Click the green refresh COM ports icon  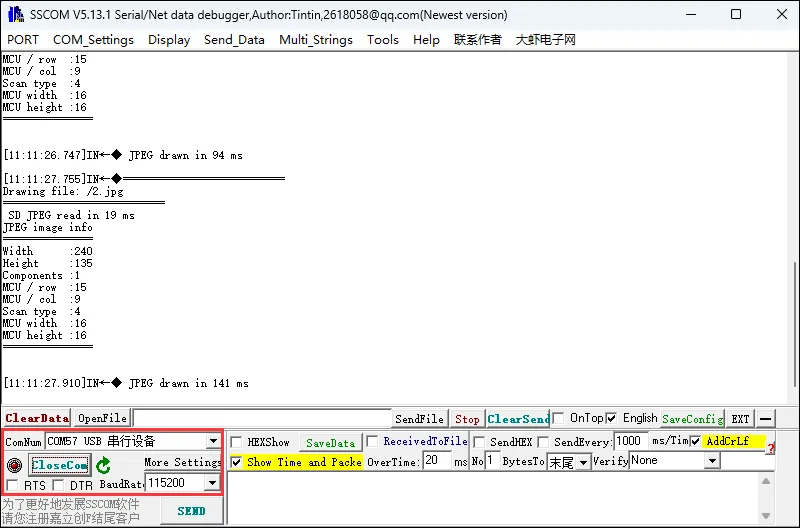pyautogui.click(x=103, y=465)
